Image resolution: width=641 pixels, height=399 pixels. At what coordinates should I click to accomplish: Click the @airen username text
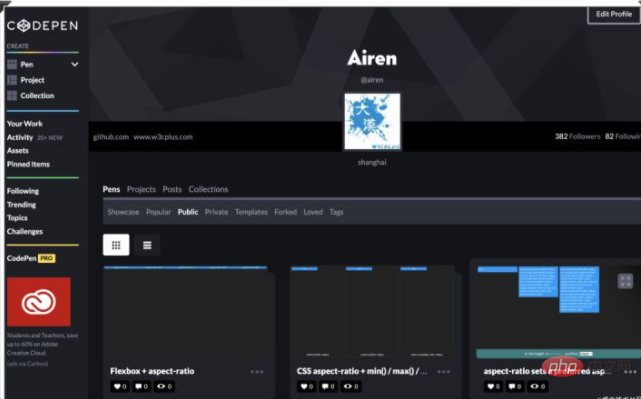[x=372, y=80]
